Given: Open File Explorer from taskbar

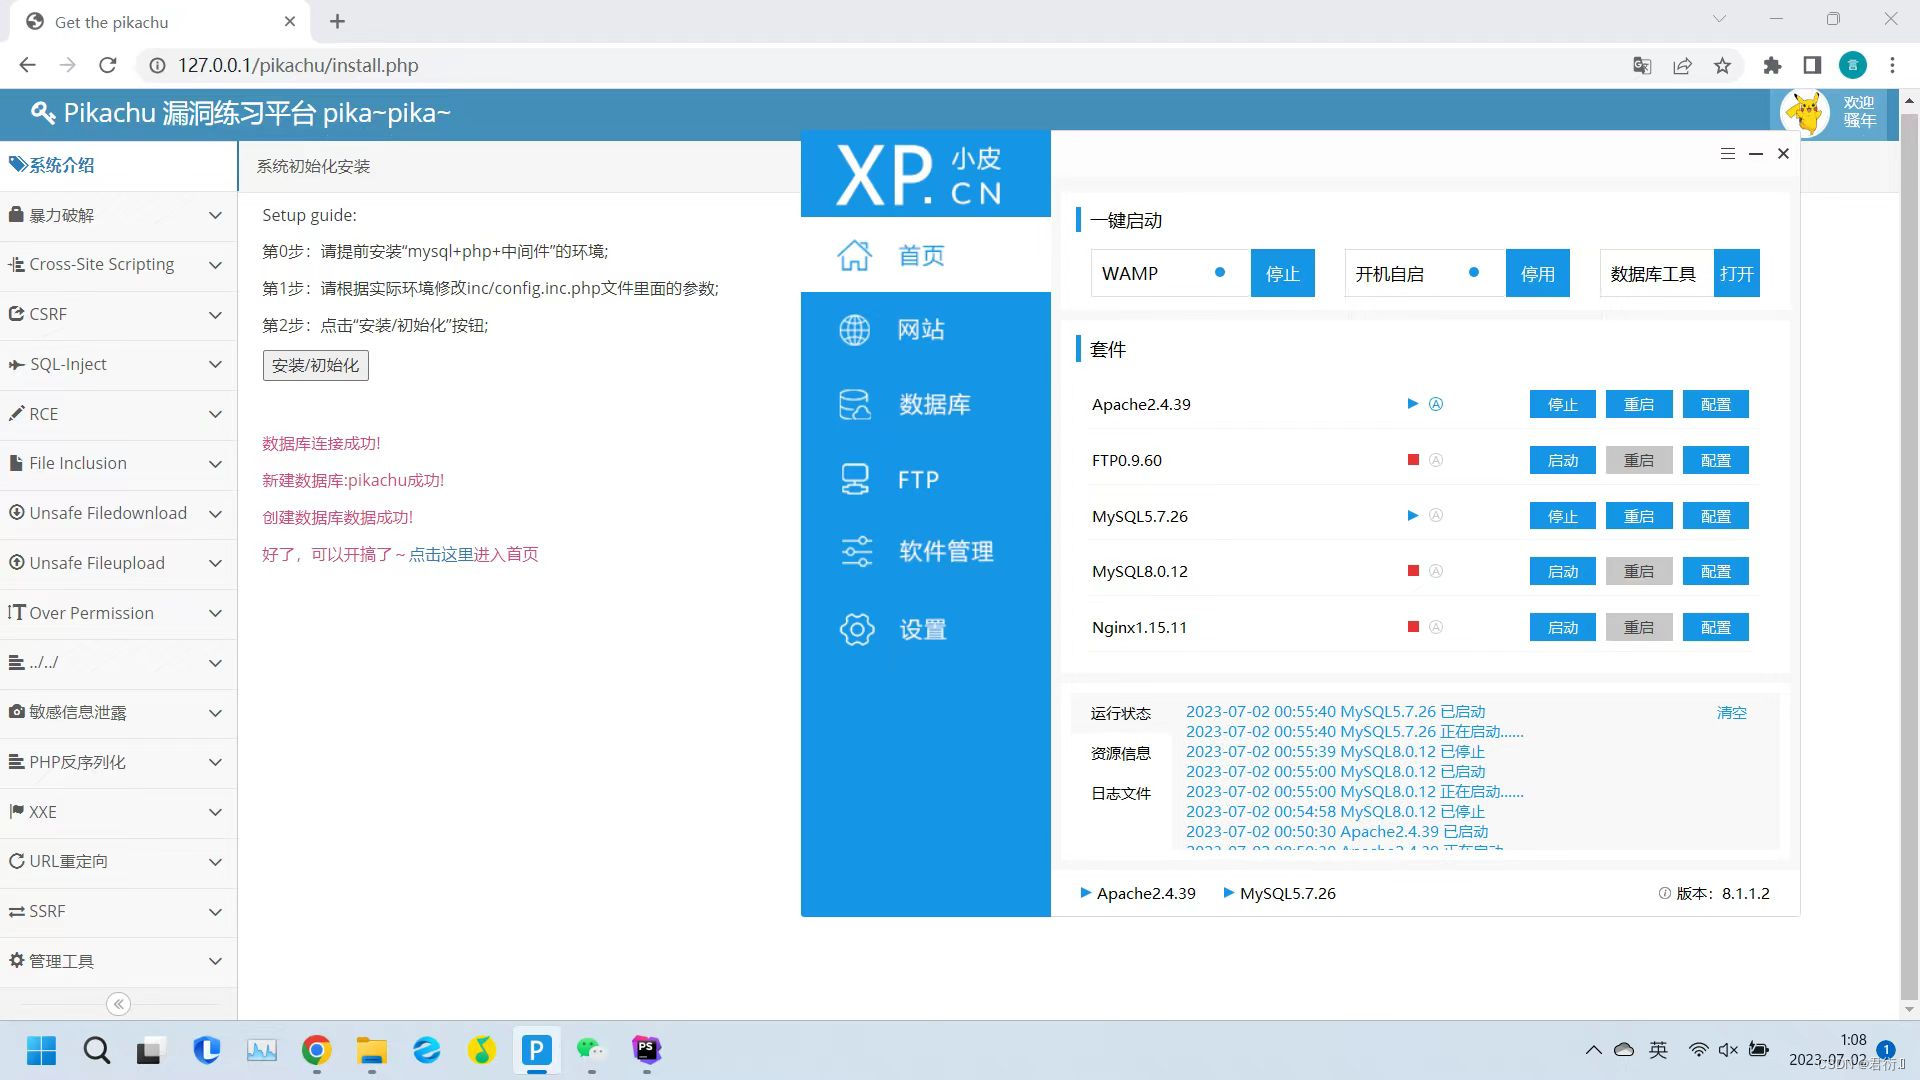Looking at the screenshot, I should (x=372, y=1050).
